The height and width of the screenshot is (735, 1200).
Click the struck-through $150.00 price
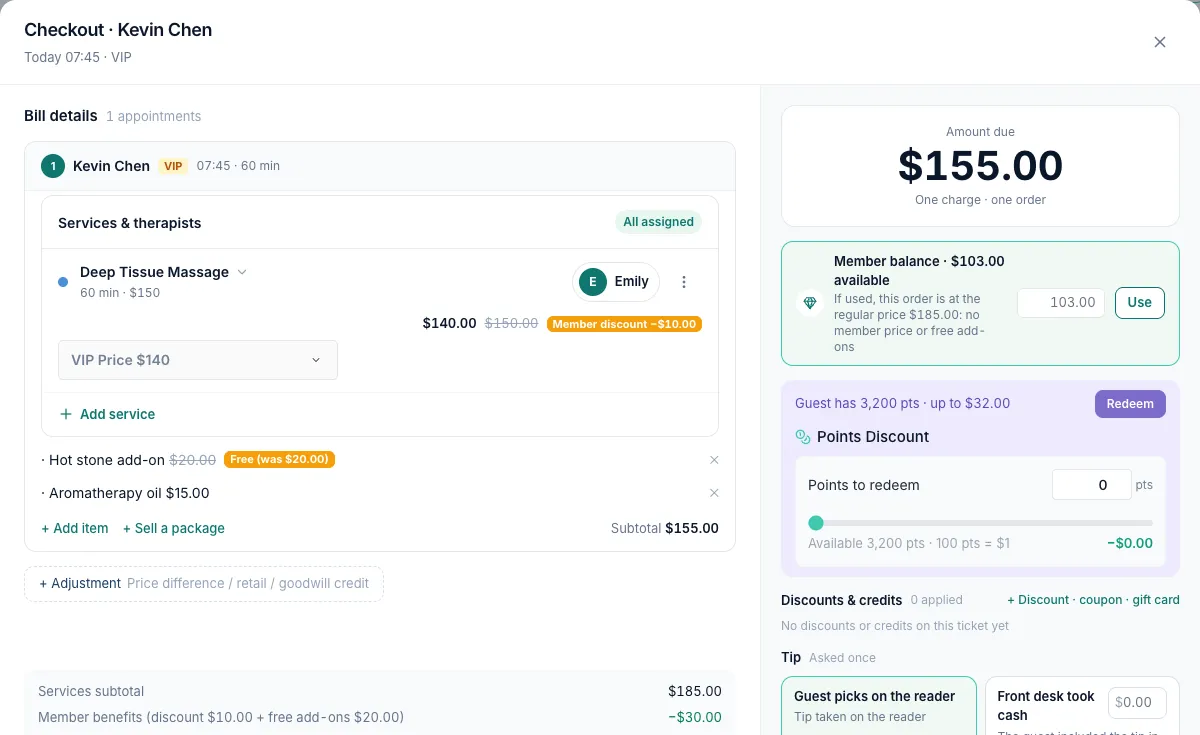(512, 323)
